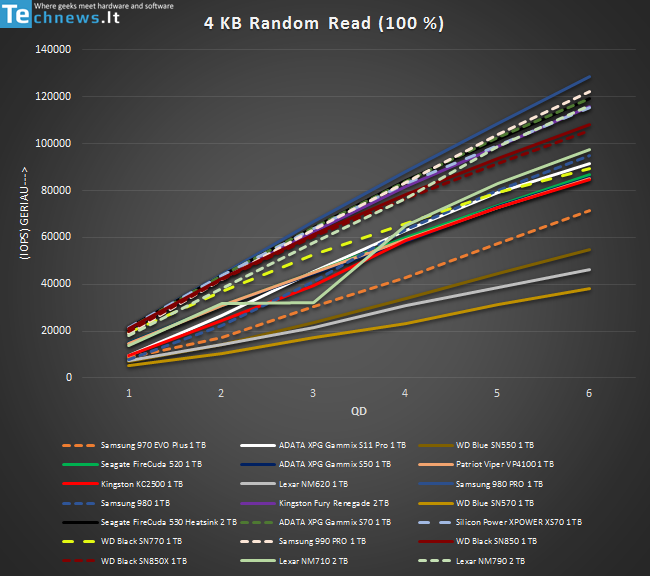Click y-axis value 120000

53,96
